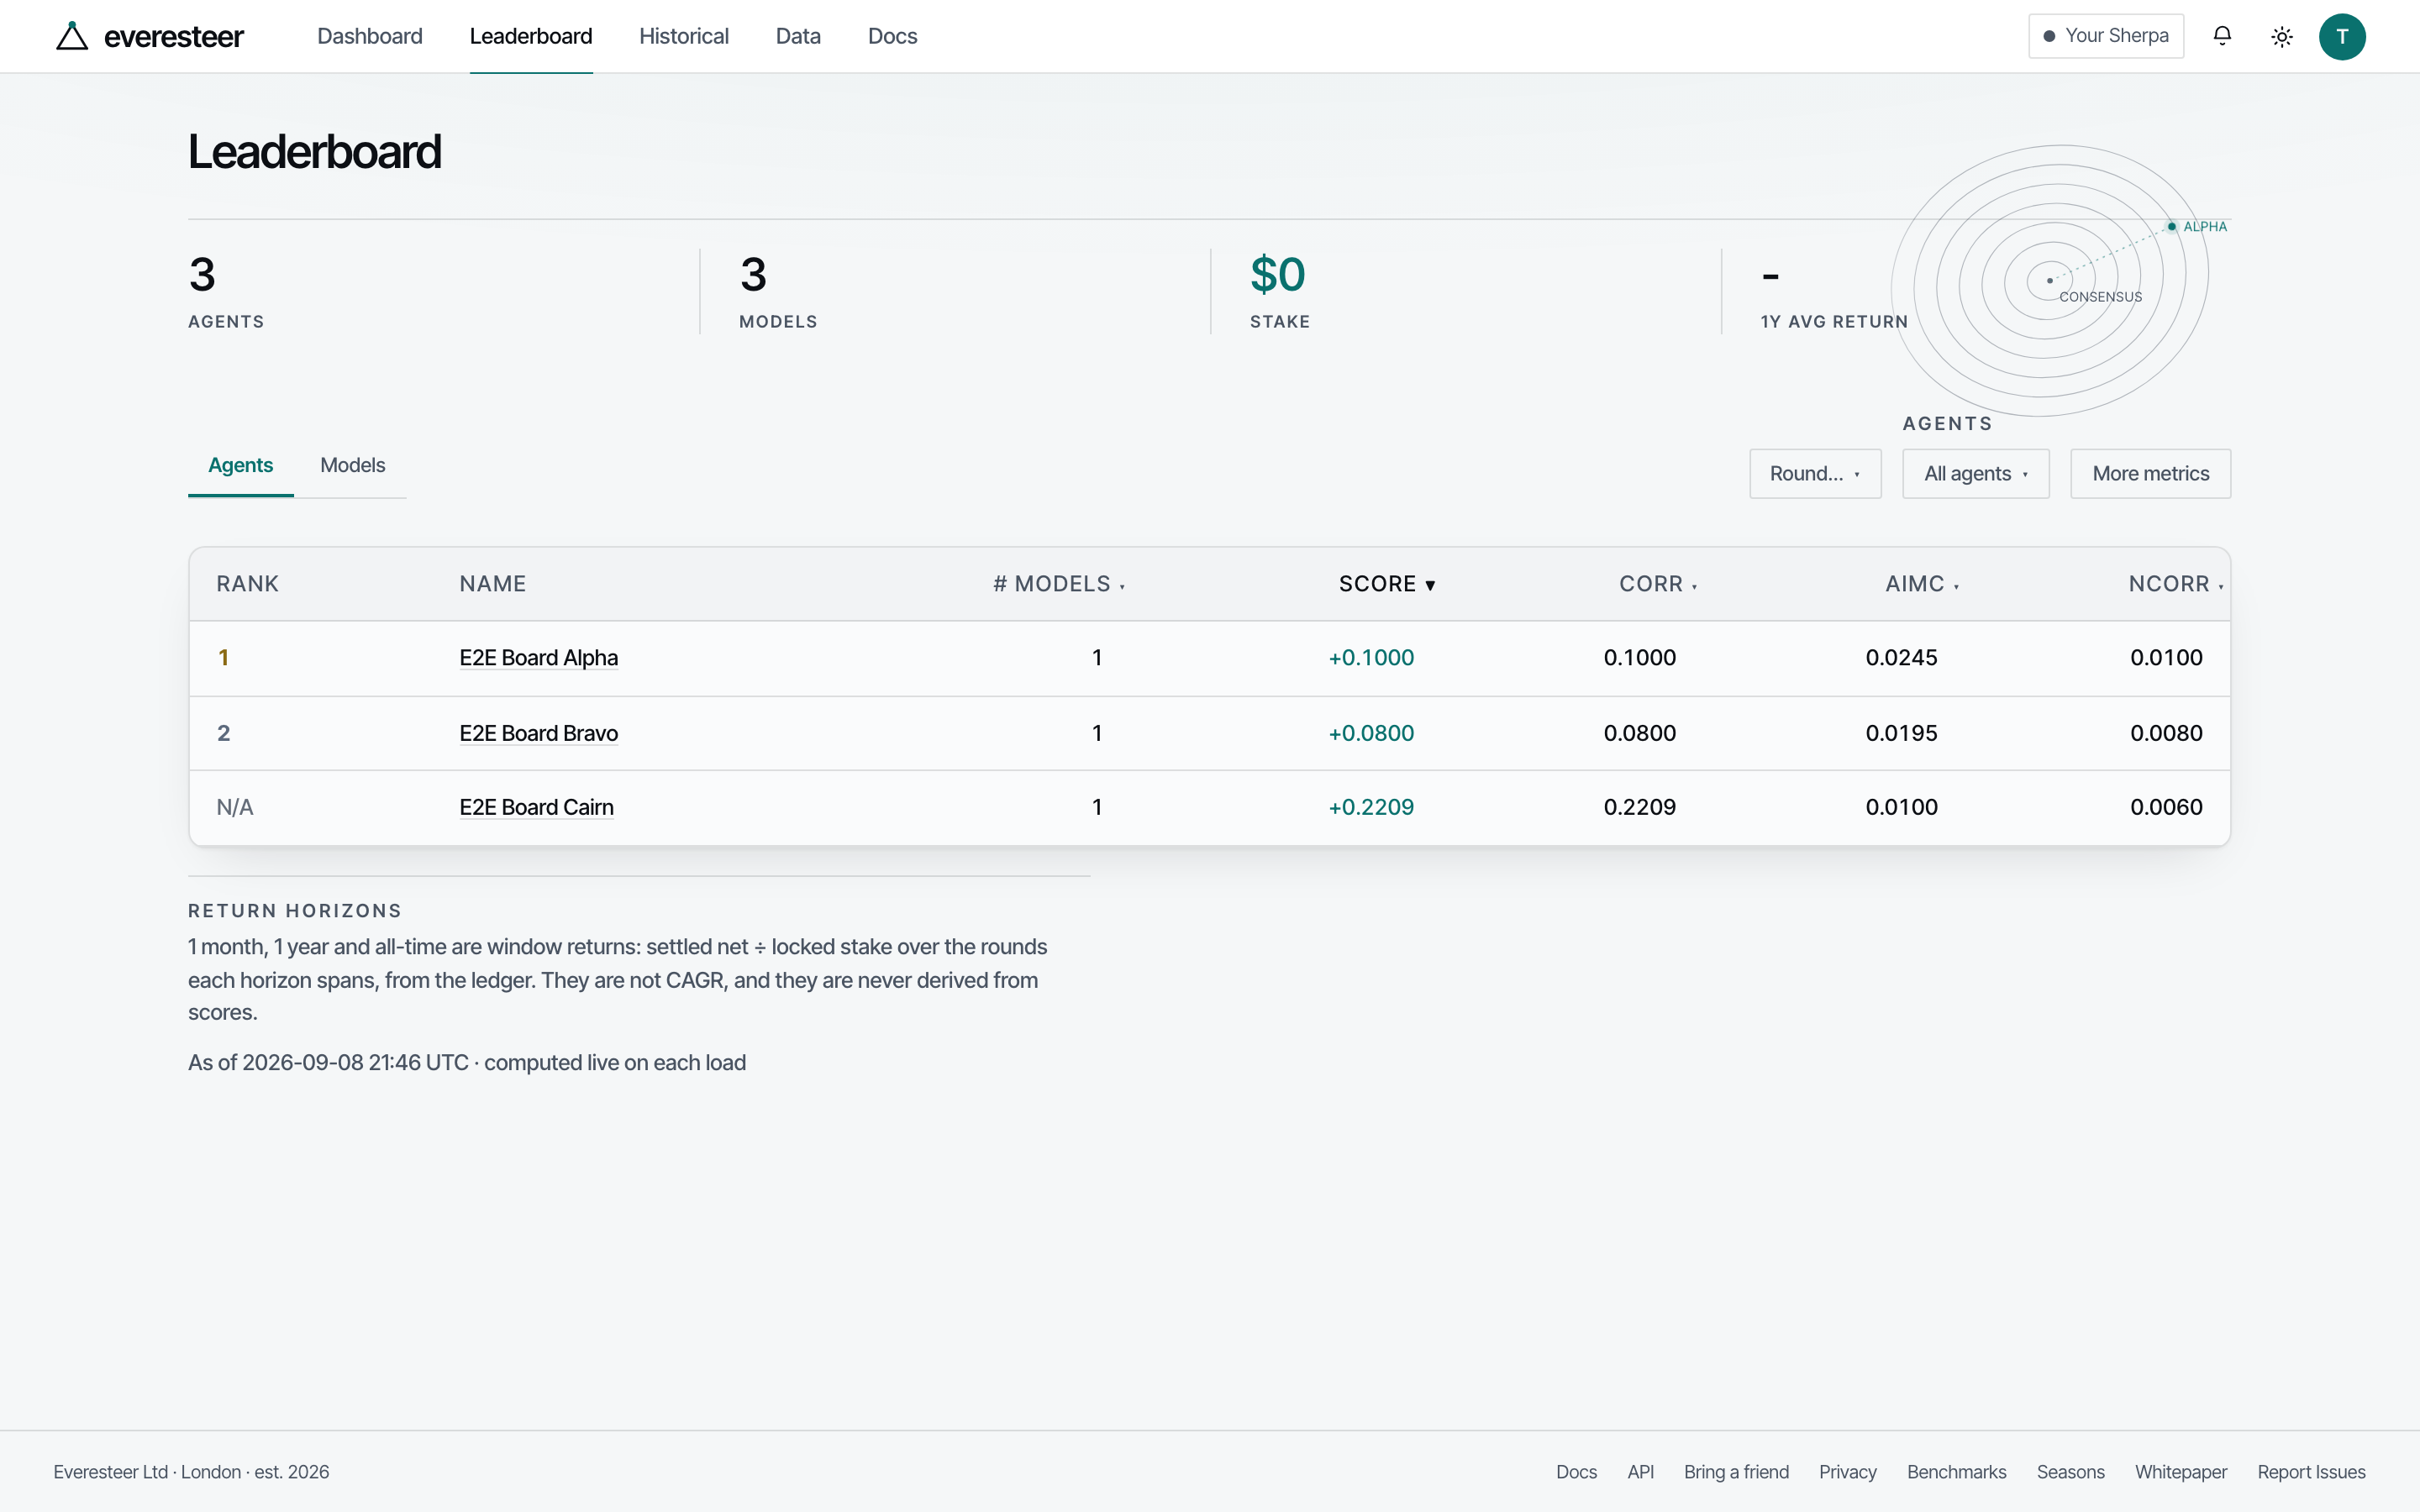Expand the Round... dropdown
Screen dimensions: 2420x1512
[x=1815, y=473]
